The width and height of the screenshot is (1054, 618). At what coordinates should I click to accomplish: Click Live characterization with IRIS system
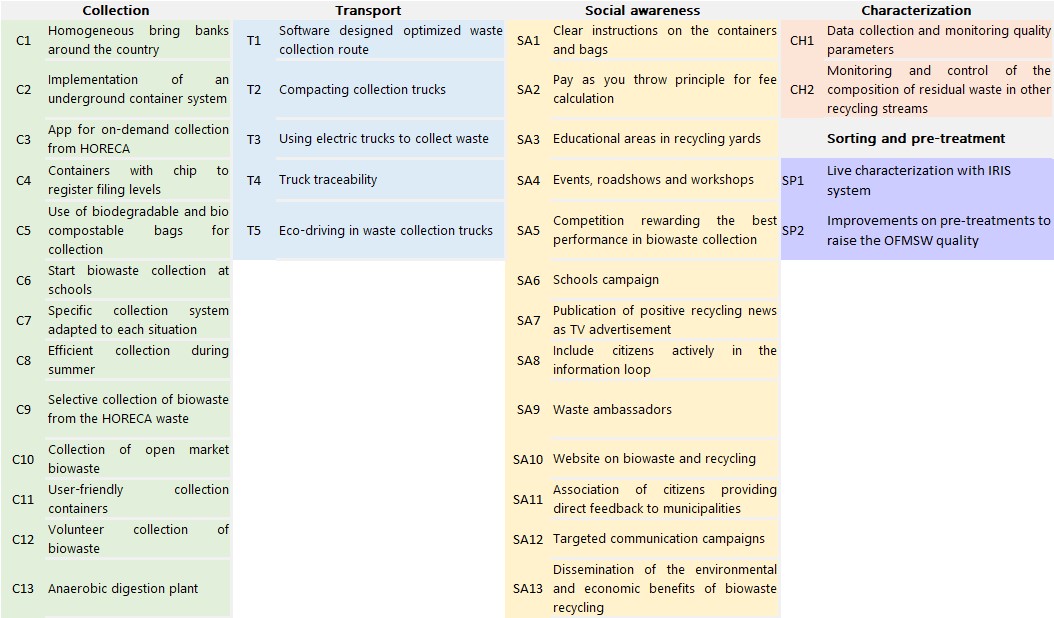tap(918, 181)
